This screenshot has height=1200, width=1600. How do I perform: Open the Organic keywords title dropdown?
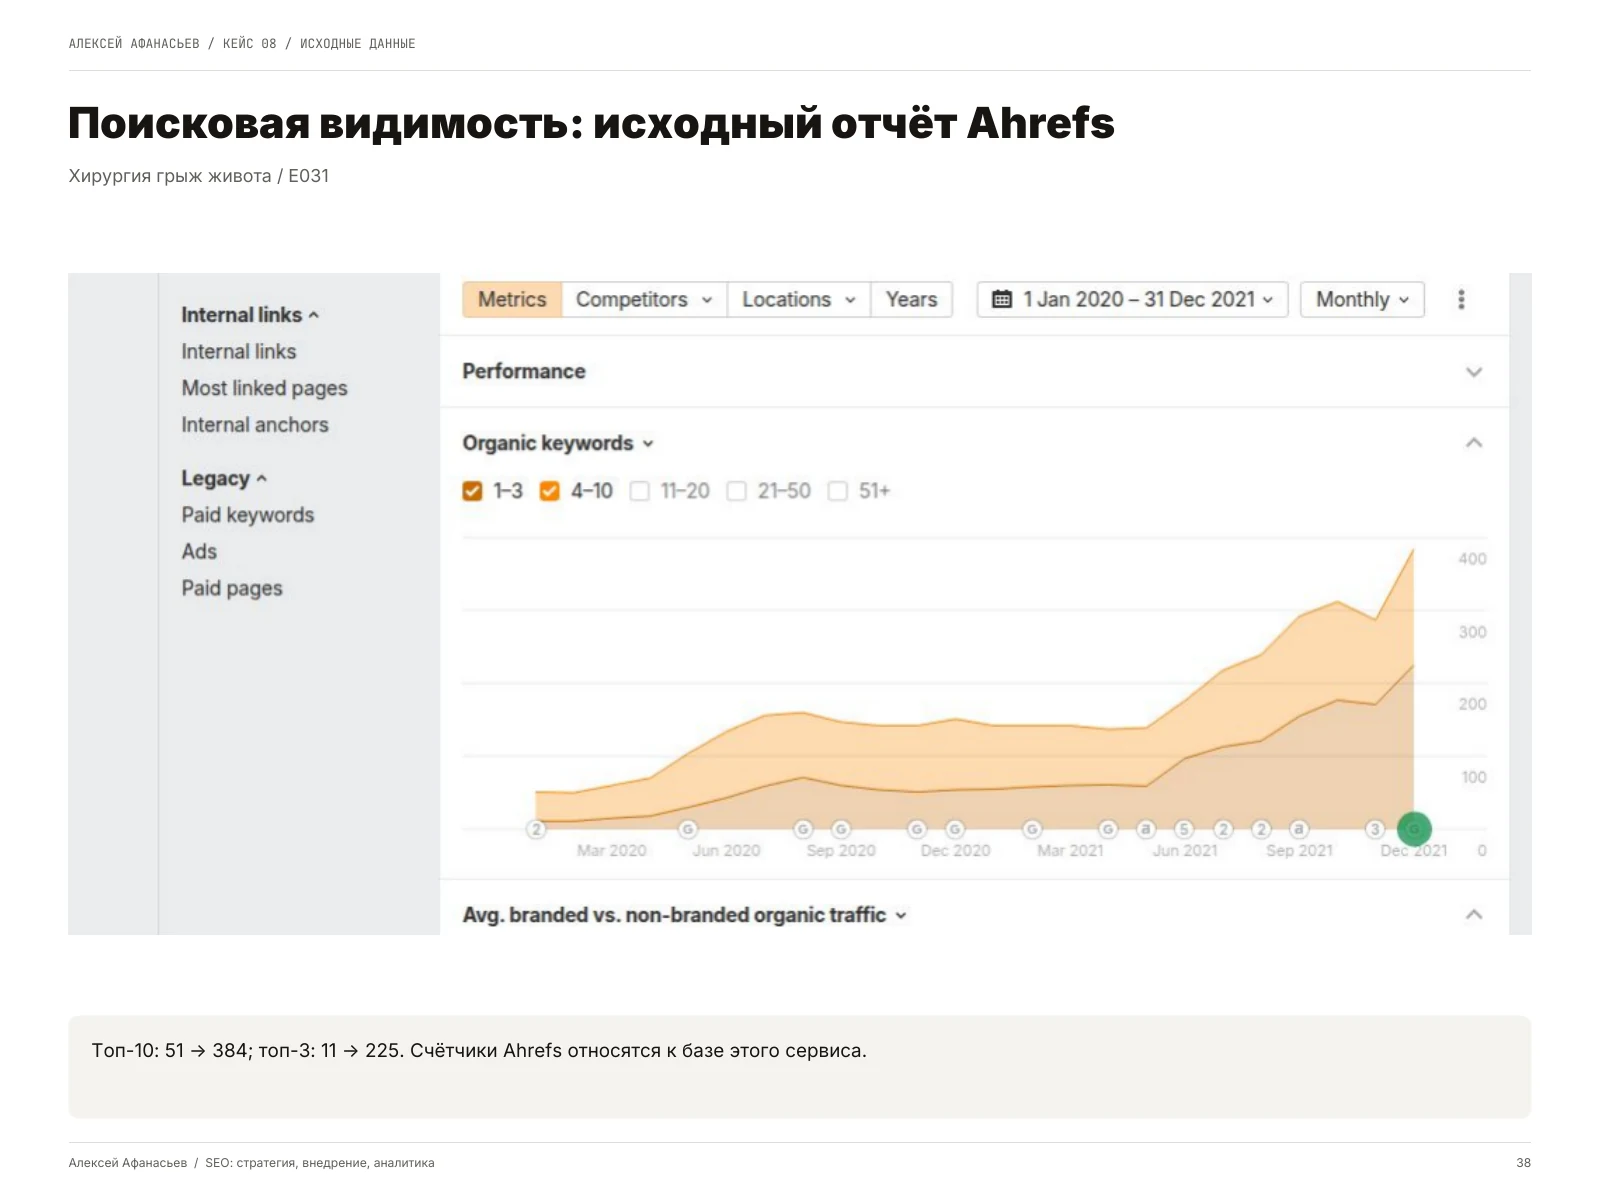coord(558,443)
